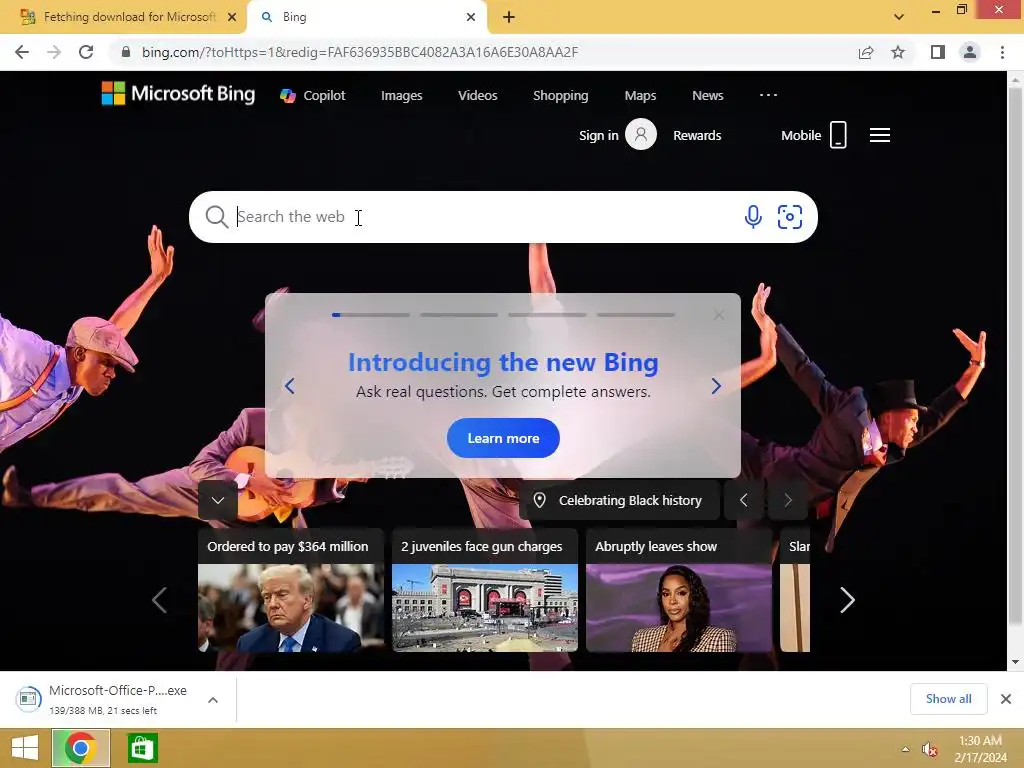Go to Bing Videos
The width and height of the screenshot is (1024, 768).
point(477,95)
